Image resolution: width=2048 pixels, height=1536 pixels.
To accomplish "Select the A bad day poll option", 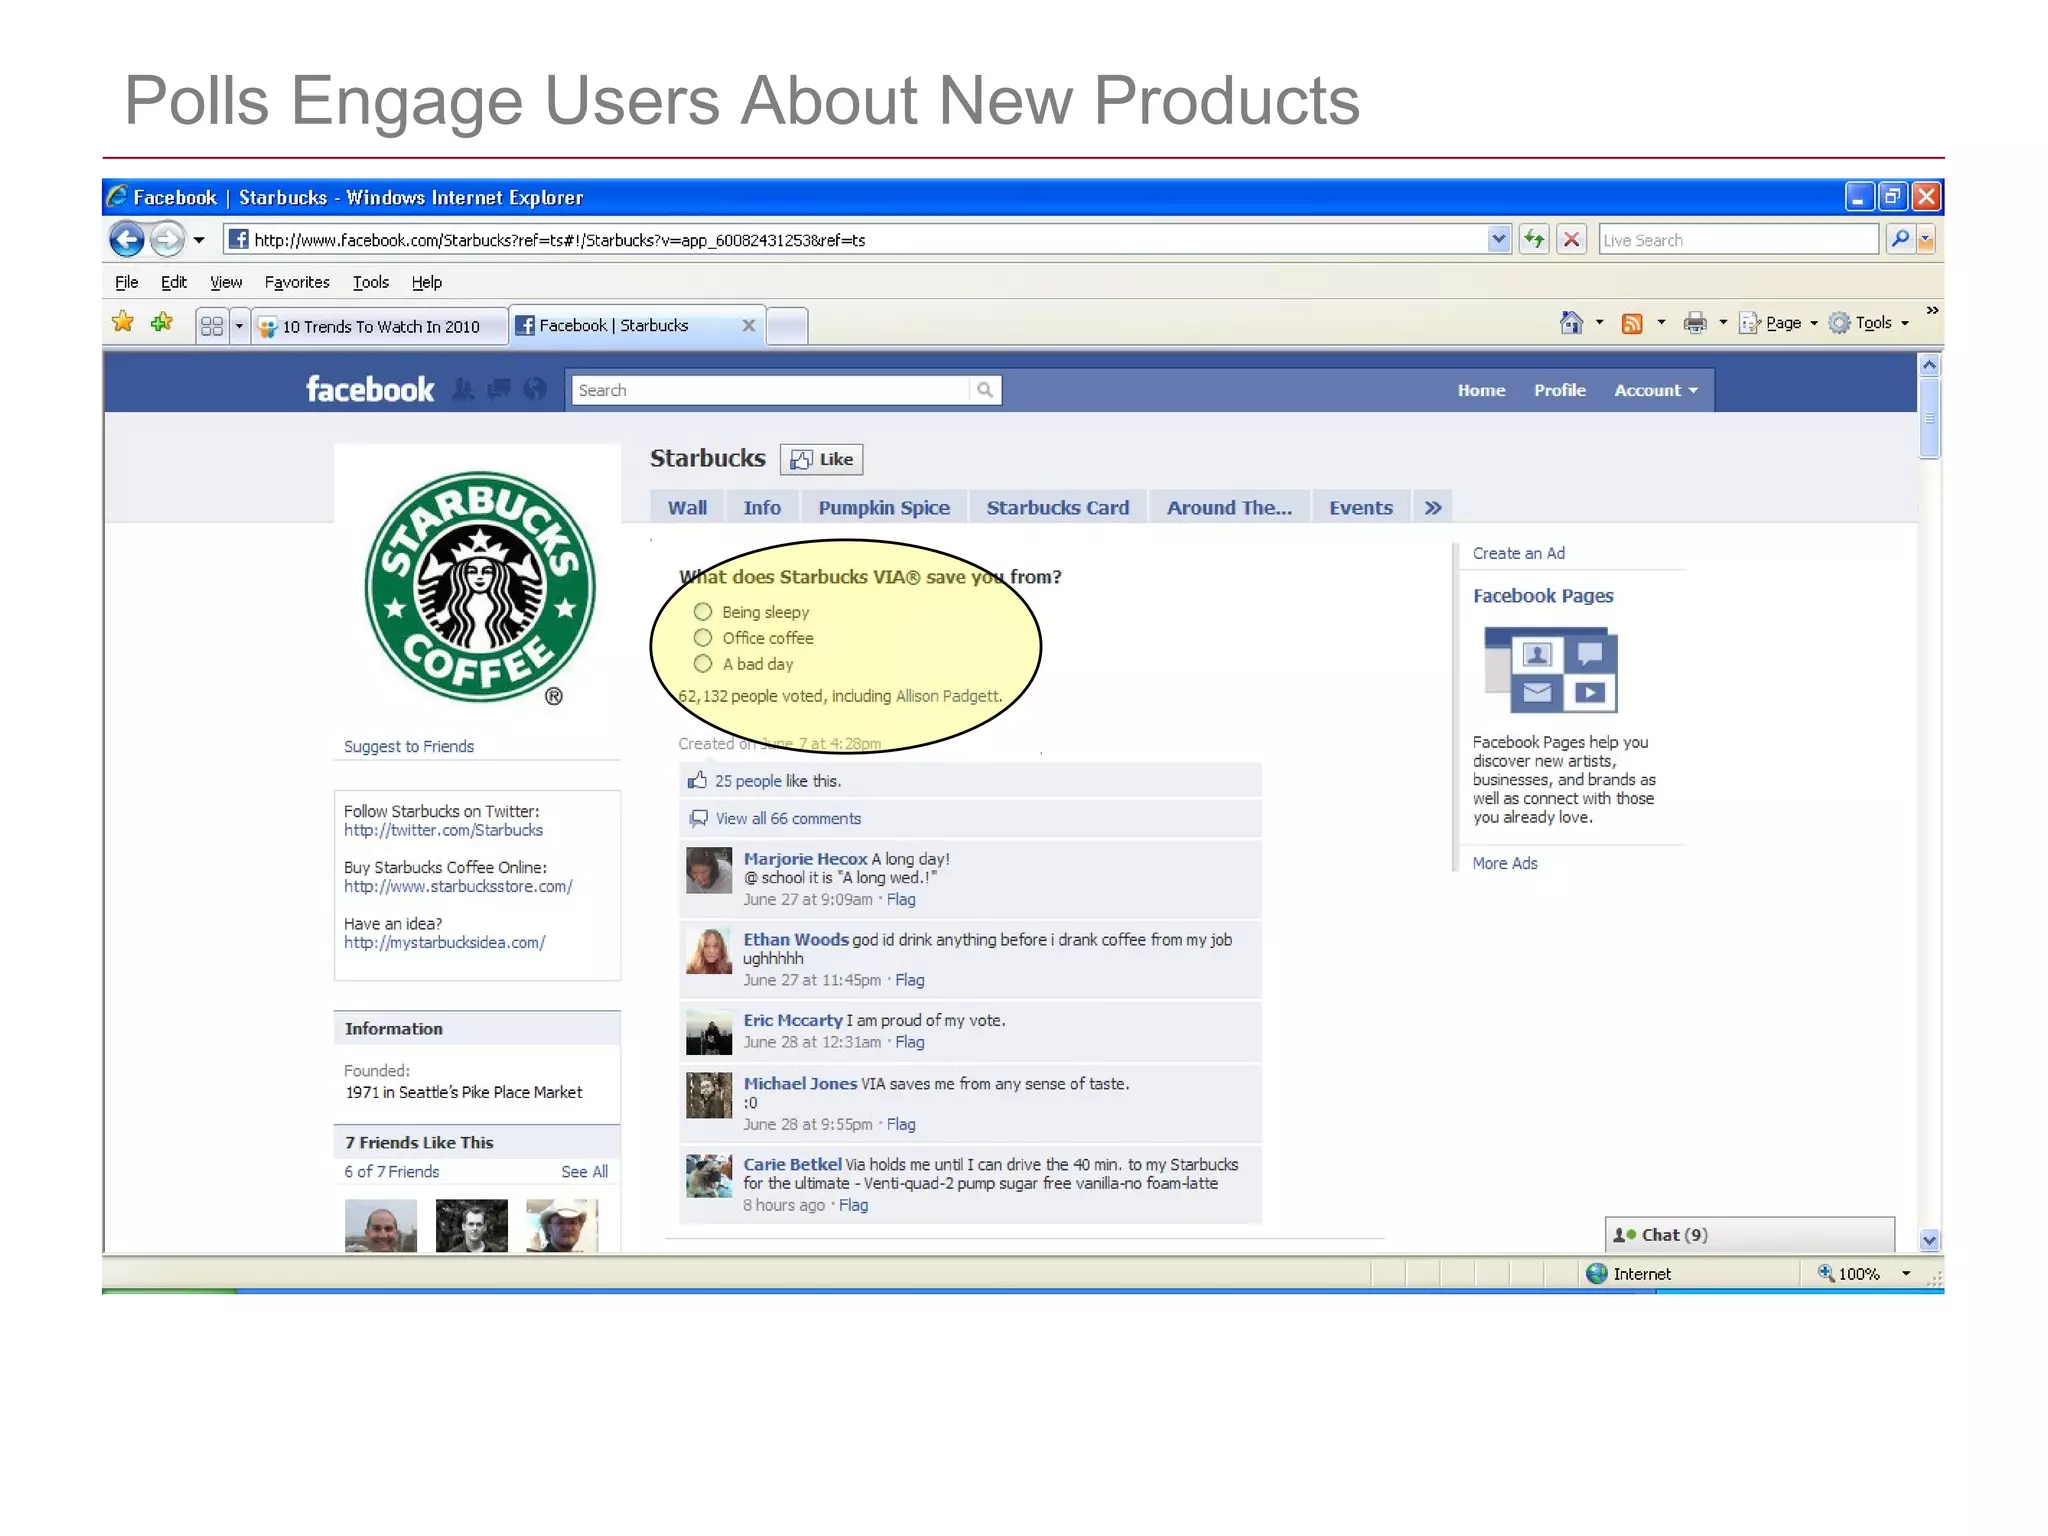I will [x=703, y=664].
